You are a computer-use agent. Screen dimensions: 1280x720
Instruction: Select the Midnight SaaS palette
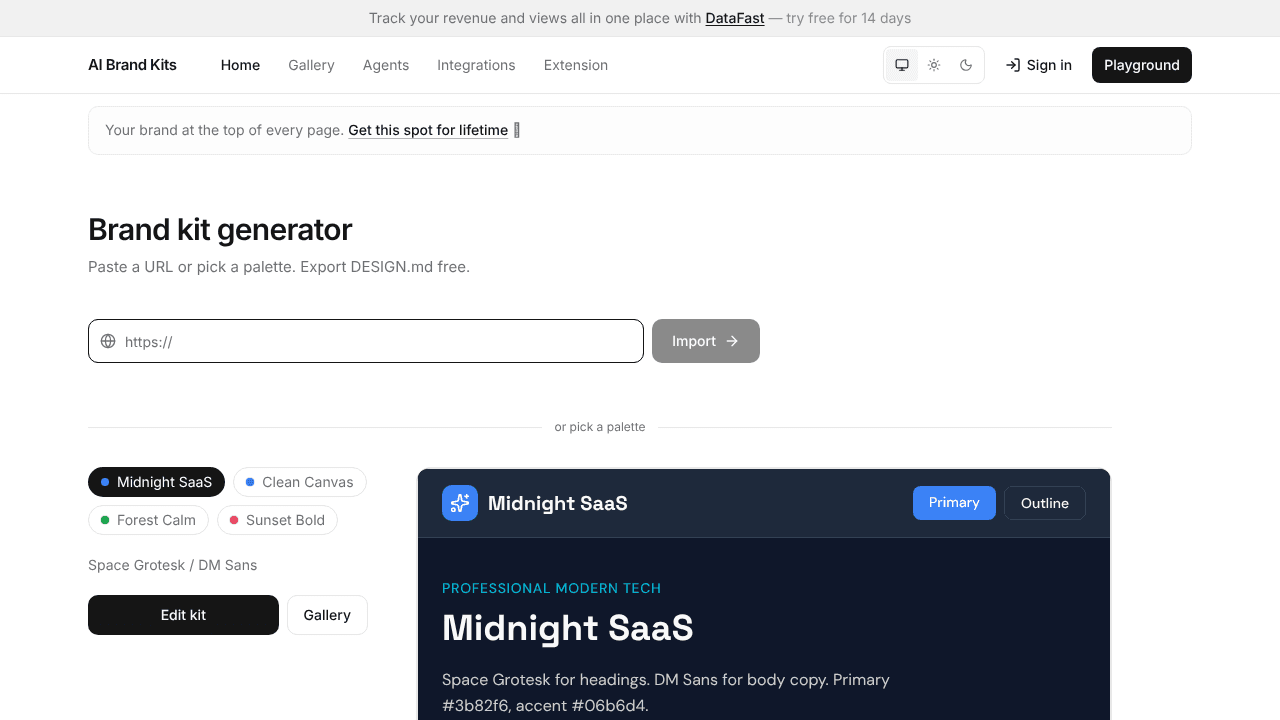pos(157,482)
